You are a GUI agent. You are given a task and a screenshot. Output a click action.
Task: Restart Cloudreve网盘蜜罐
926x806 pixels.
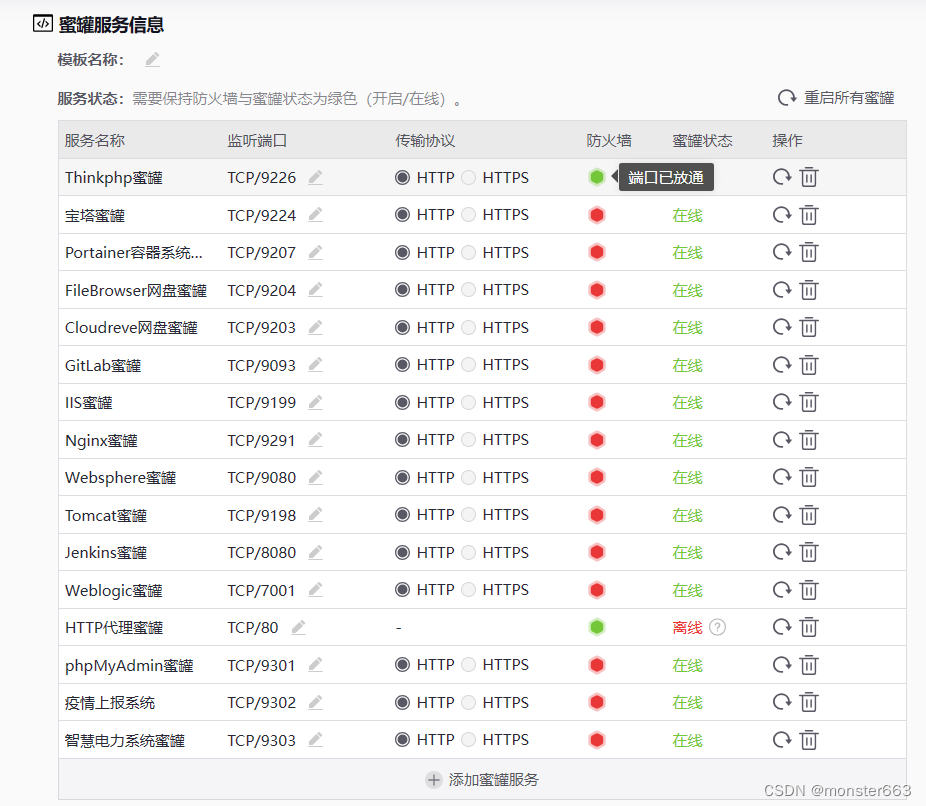(782, 328)
